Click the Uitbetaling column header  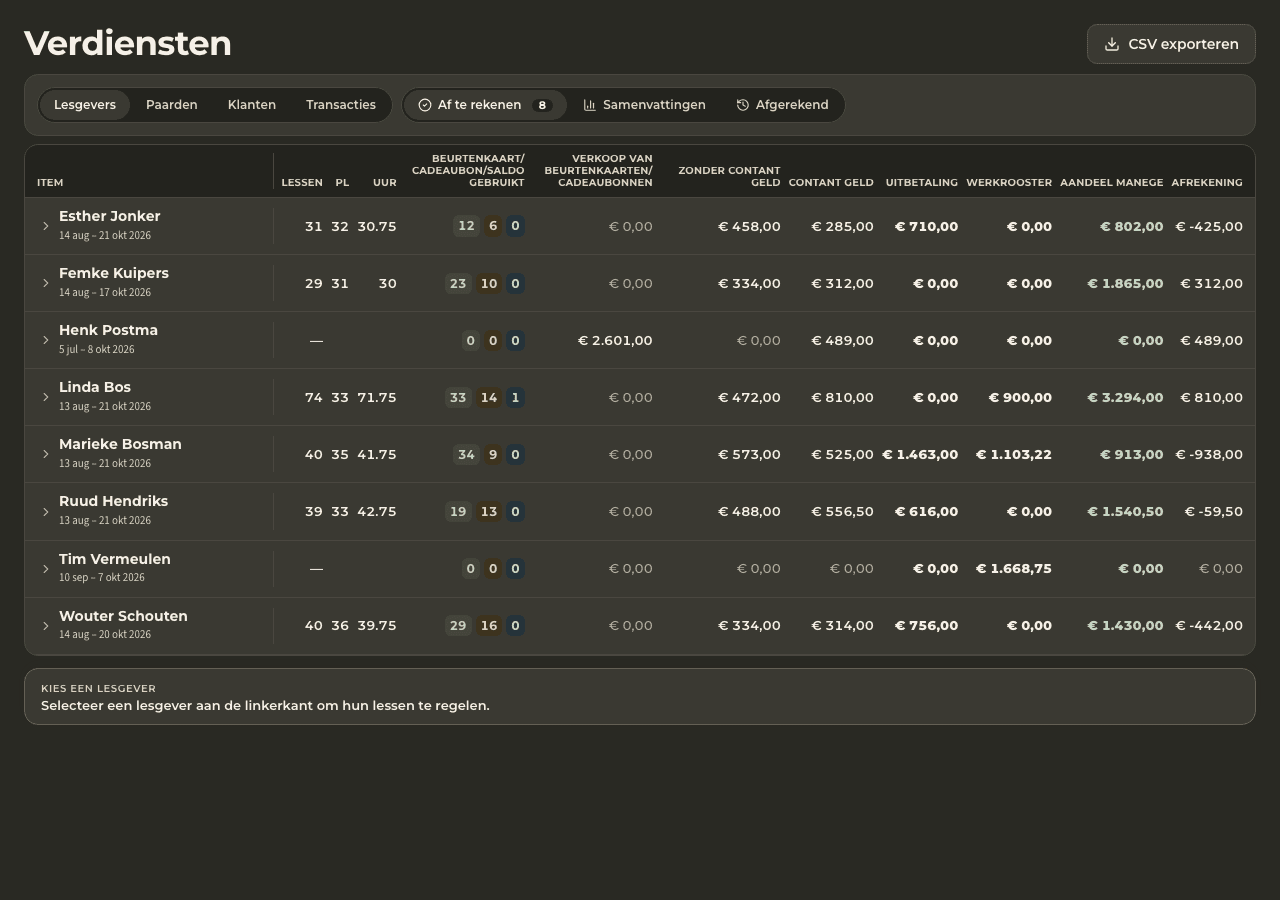tap(922, 183)
